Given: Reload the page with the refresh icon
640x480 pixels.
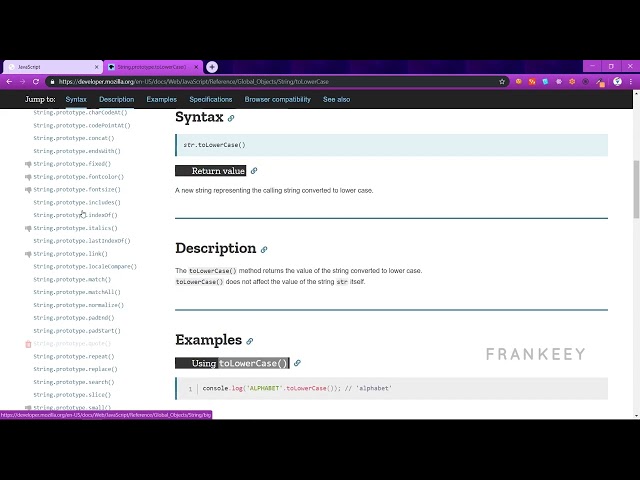Looking at the screenshot, I should click(x=36, y=82).
